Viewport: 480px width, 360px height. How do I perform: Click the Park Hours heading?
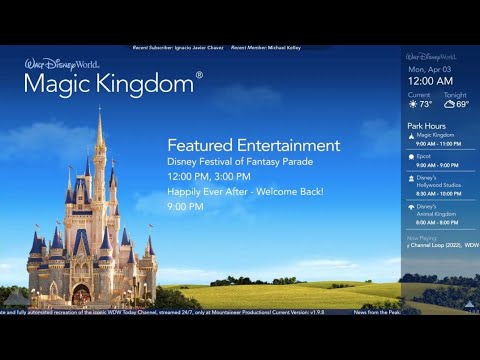pos(426,126)
